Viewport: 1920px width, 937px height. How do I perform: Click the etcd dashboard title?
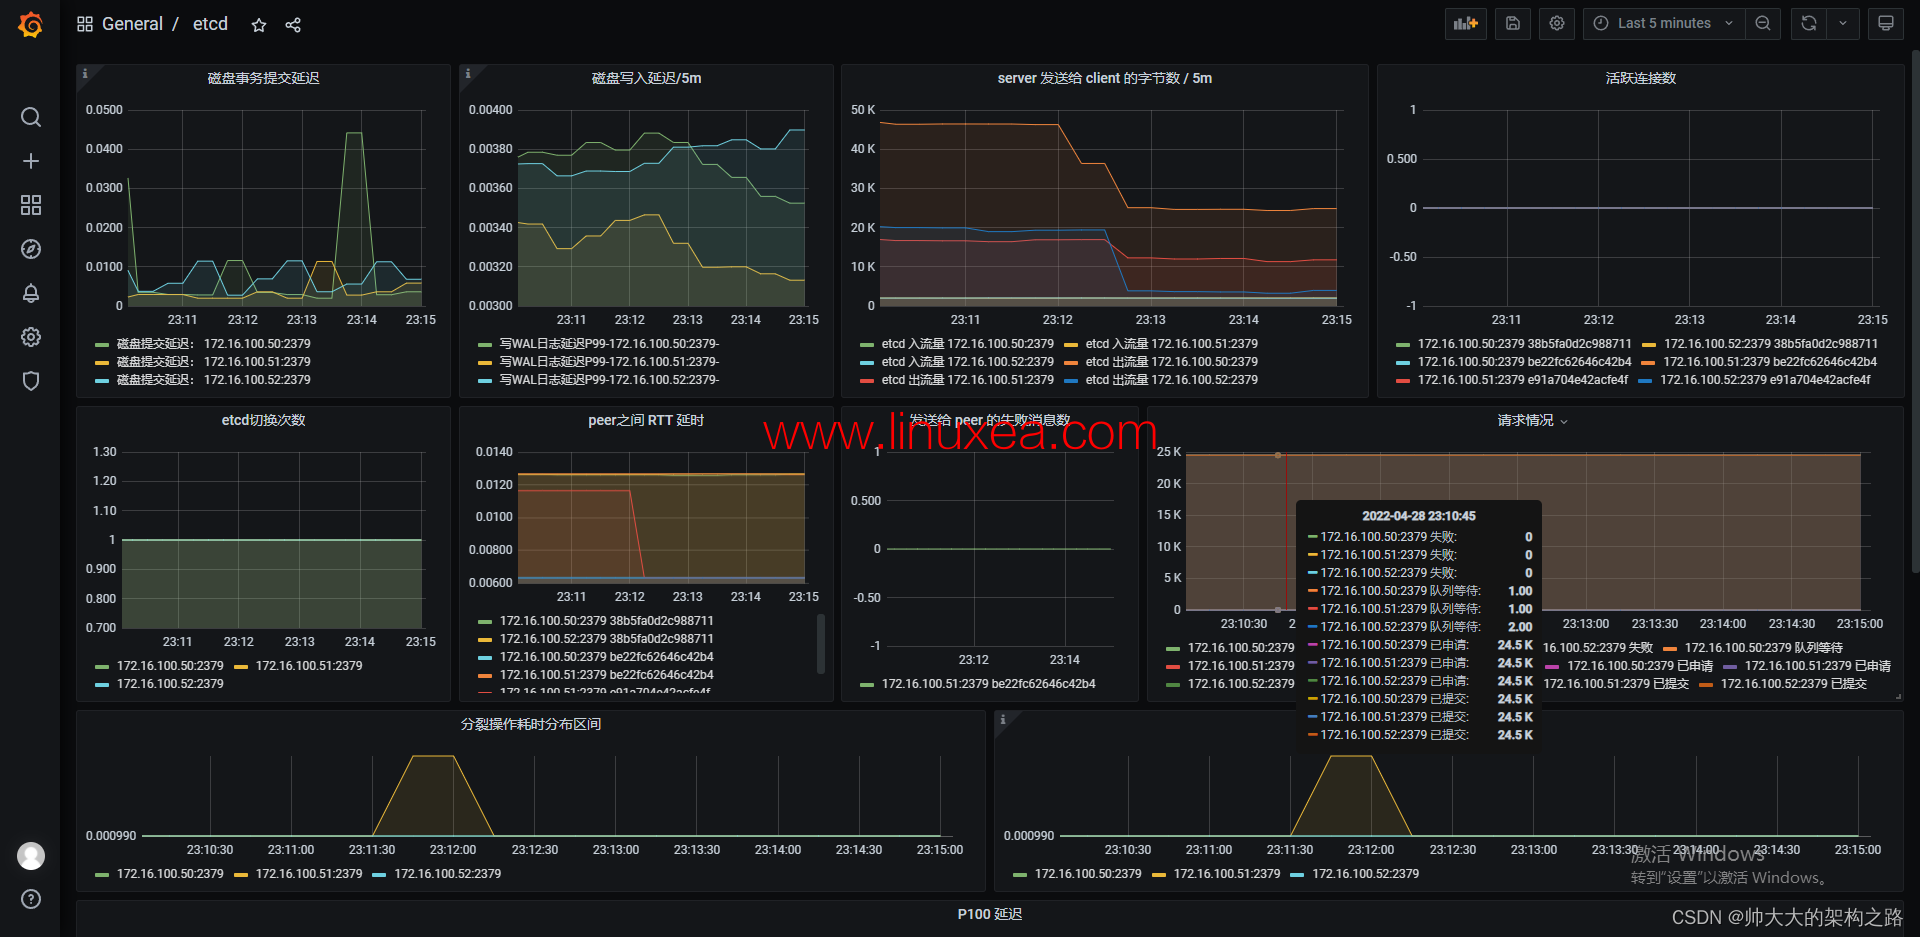point(210,24)
